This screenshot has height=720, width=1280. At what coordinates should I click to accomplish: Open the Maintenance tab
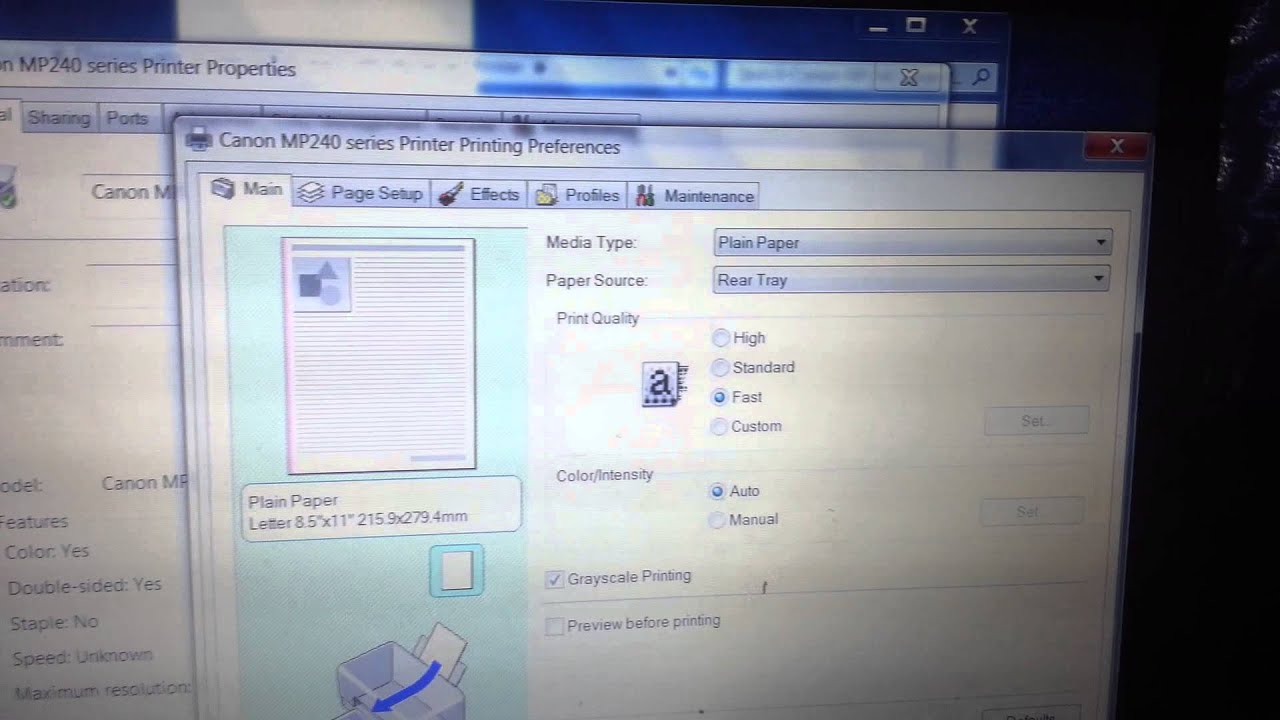tap(694, 196)
